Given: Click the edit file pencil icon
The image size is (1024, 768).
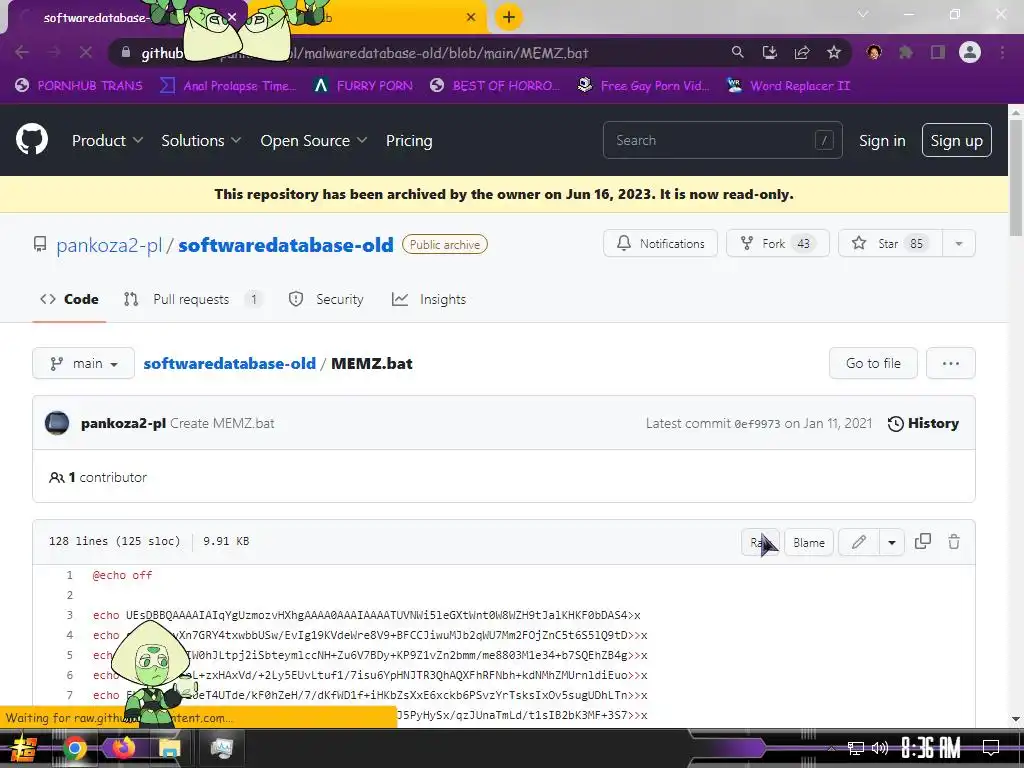Looking at the screenshot, I should click(859, 542).
